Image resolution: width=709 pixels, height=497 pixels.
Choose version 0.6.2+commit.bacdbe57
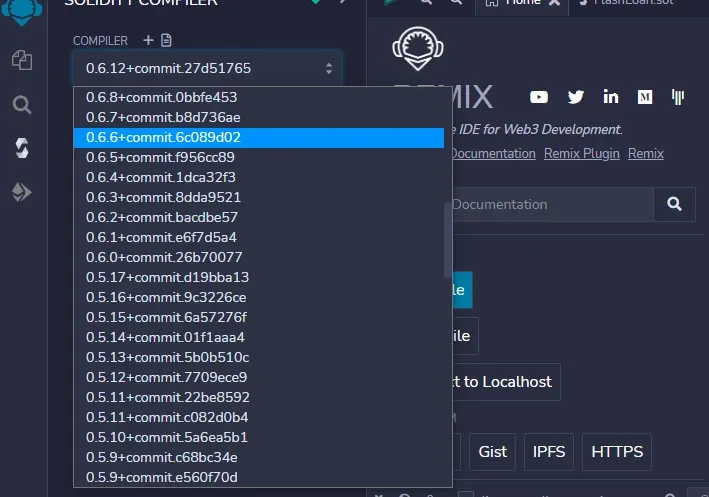click(x=259, y=218)
